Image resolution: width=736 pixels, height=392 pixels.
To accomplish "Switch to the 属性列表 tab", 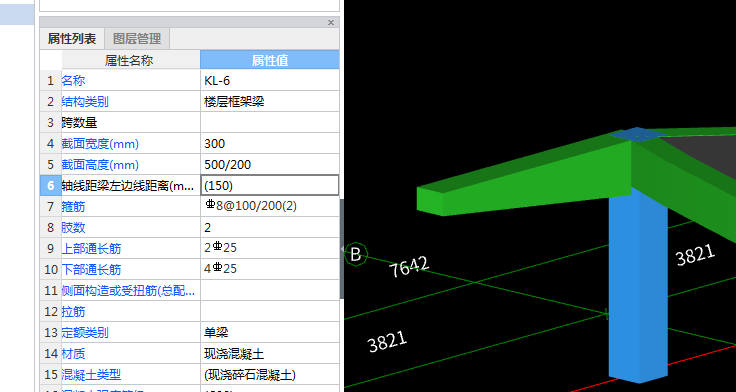I will coord(72,38).
